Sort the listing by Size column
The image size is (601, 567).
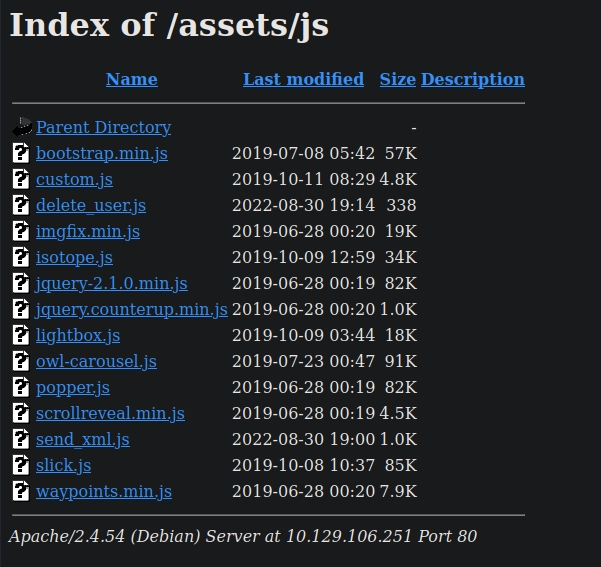[x=397, y=79]
